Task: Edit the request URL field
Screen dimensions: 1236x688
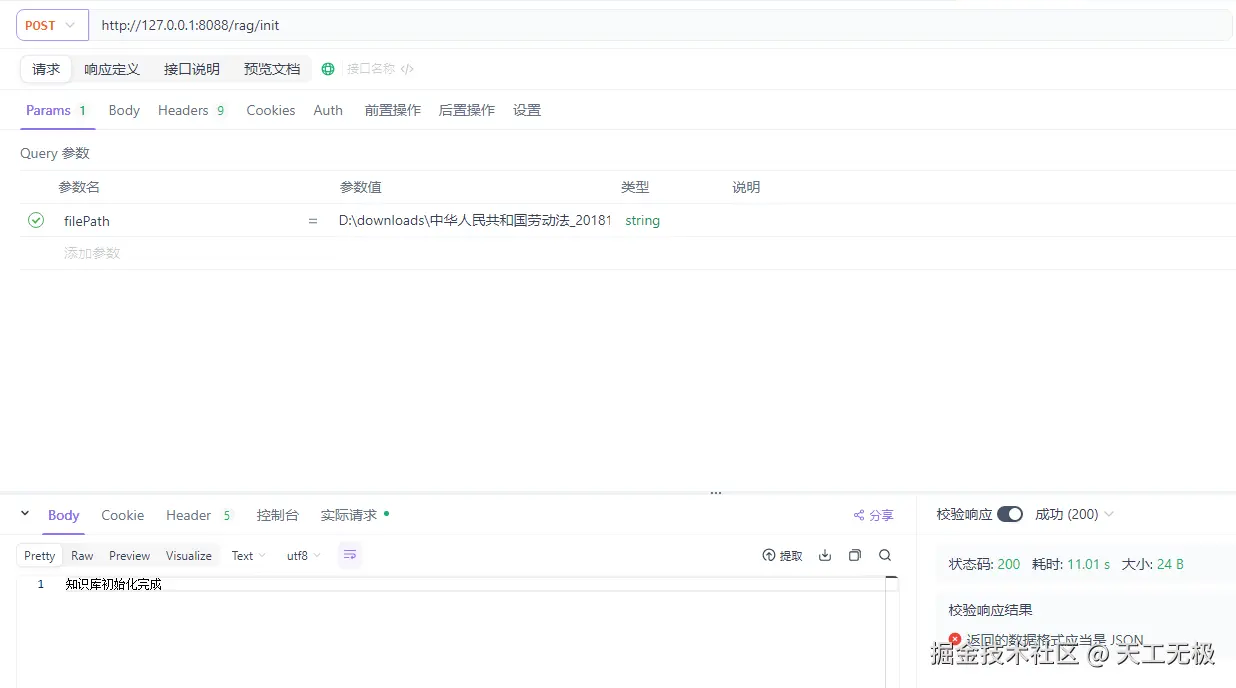Action: [x=660, y=25]
